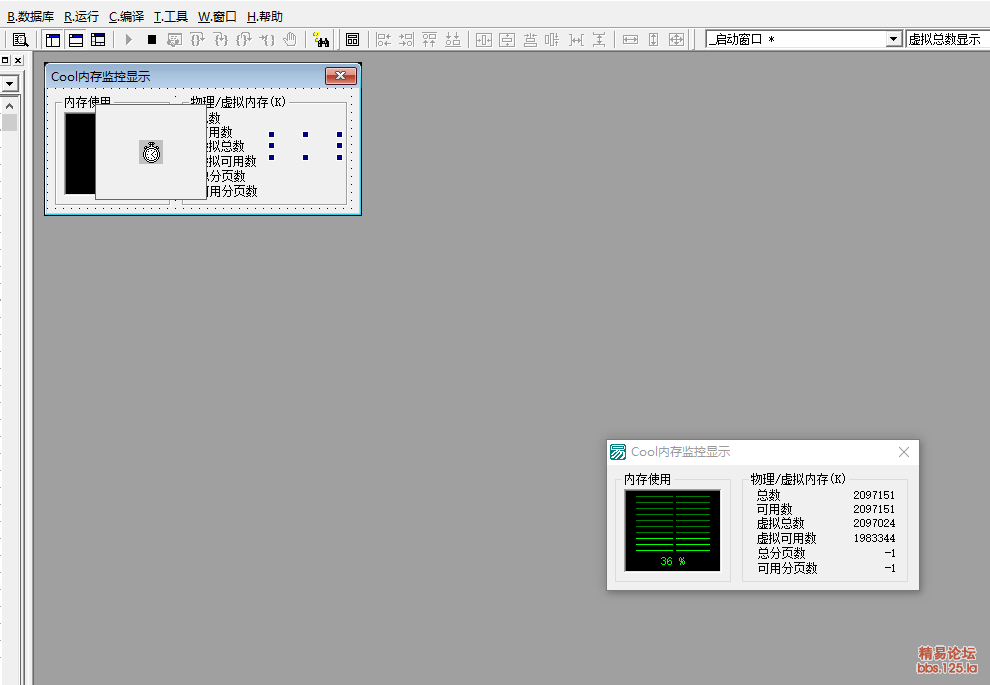
Task: Click the binoculars help-search icon
Action: [321, 39]
